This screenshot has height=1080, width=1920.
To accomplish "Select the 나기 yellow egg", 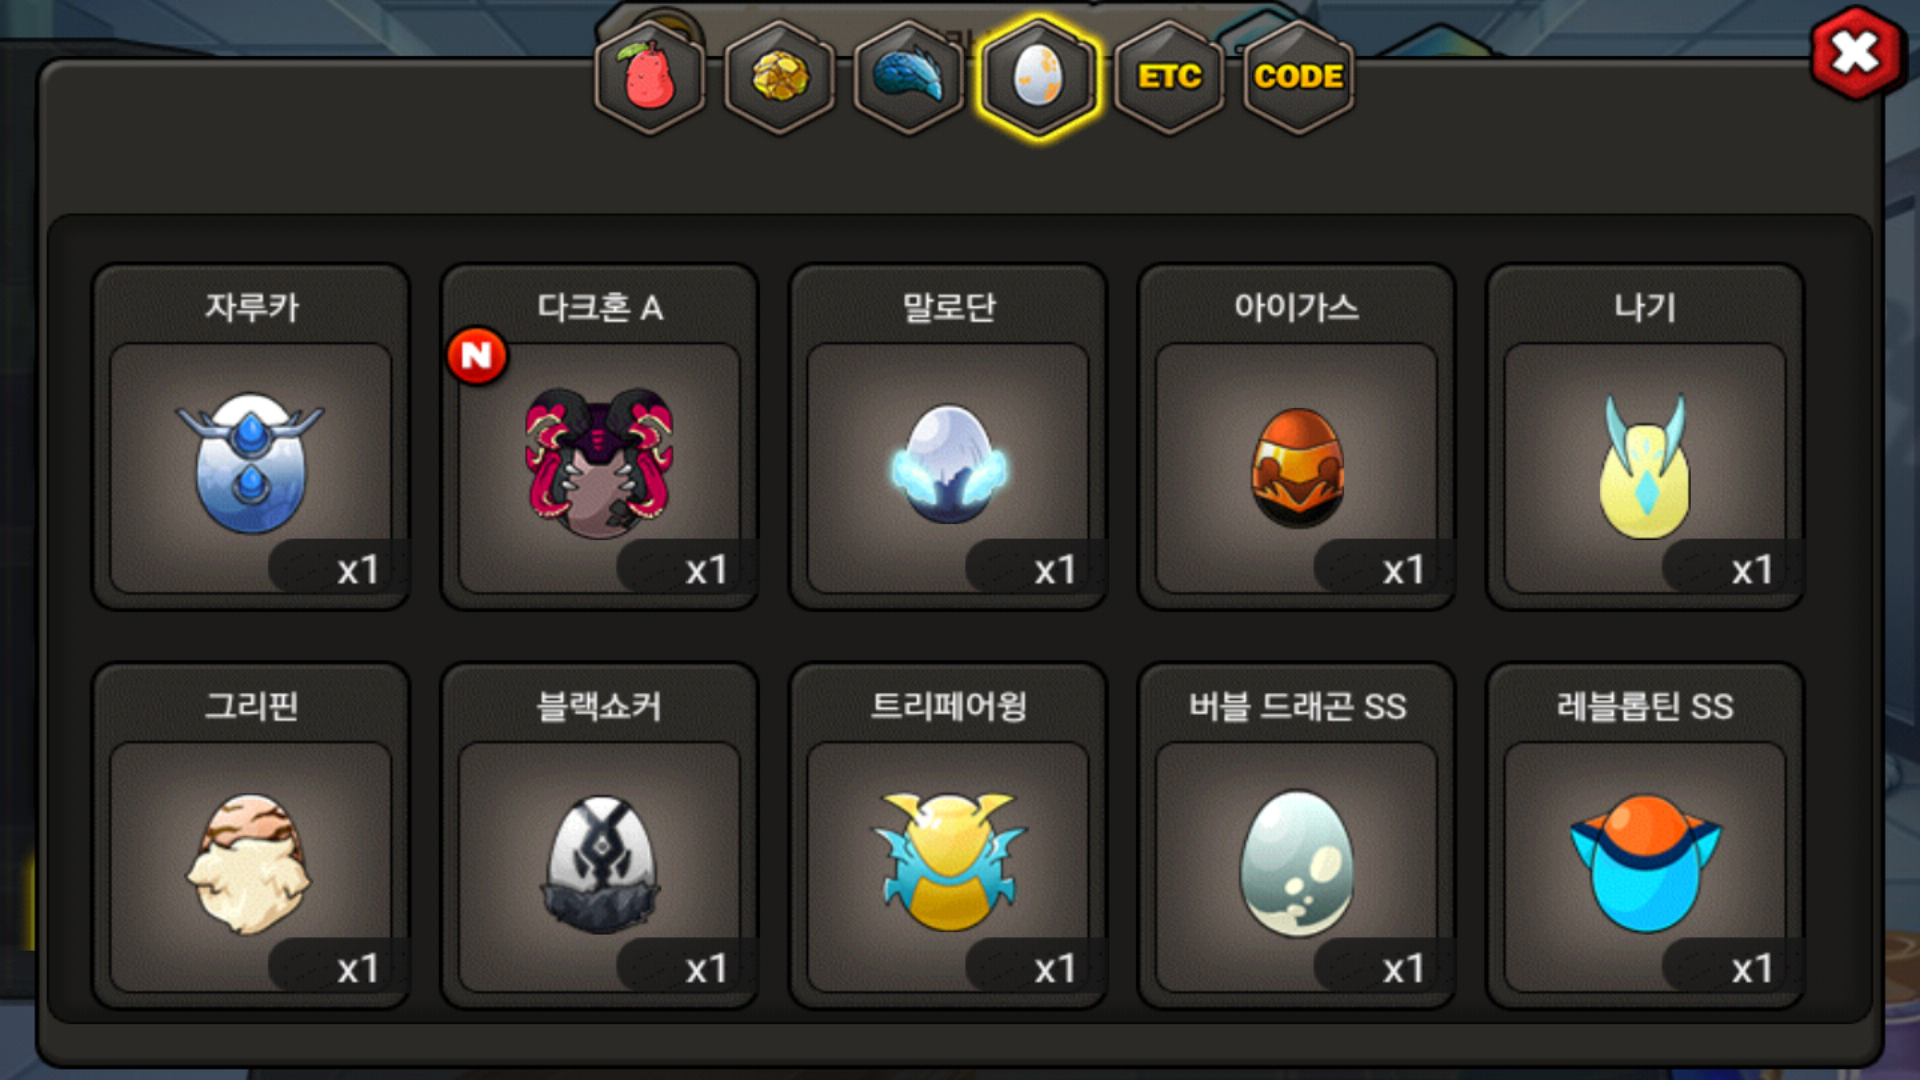I will pos(1645,466).
